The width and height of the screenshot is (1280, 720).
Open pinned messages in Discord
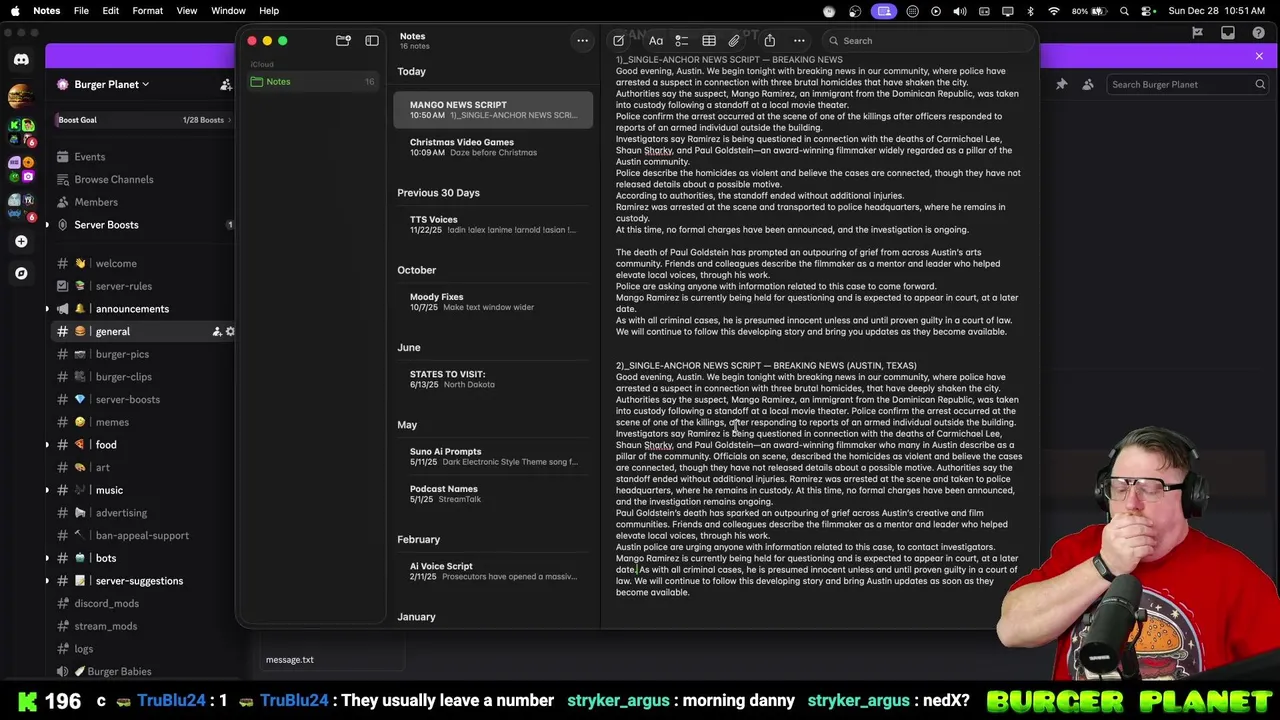[x=1062, y=85]
